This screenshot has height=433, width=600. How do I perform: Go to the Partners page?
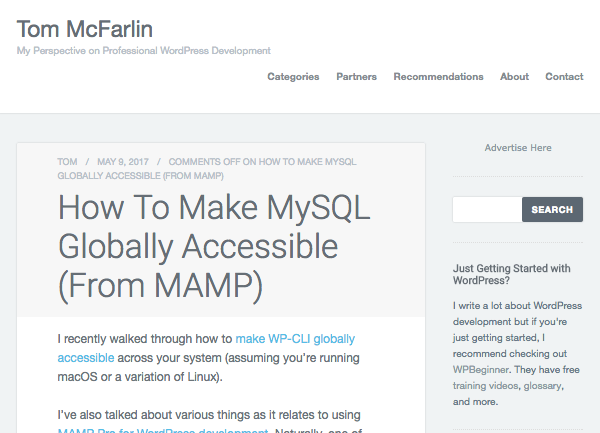(x=356, y=77)
